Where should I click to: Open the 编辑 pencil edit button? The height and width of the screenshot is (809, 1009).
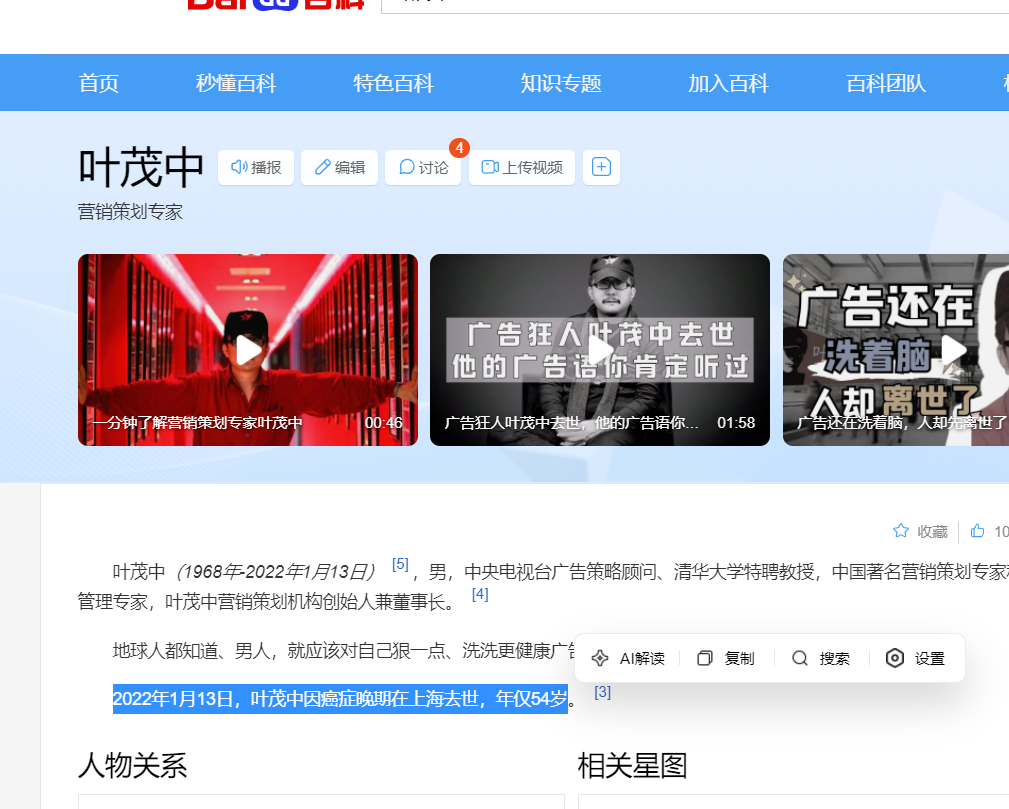[339, 167]
